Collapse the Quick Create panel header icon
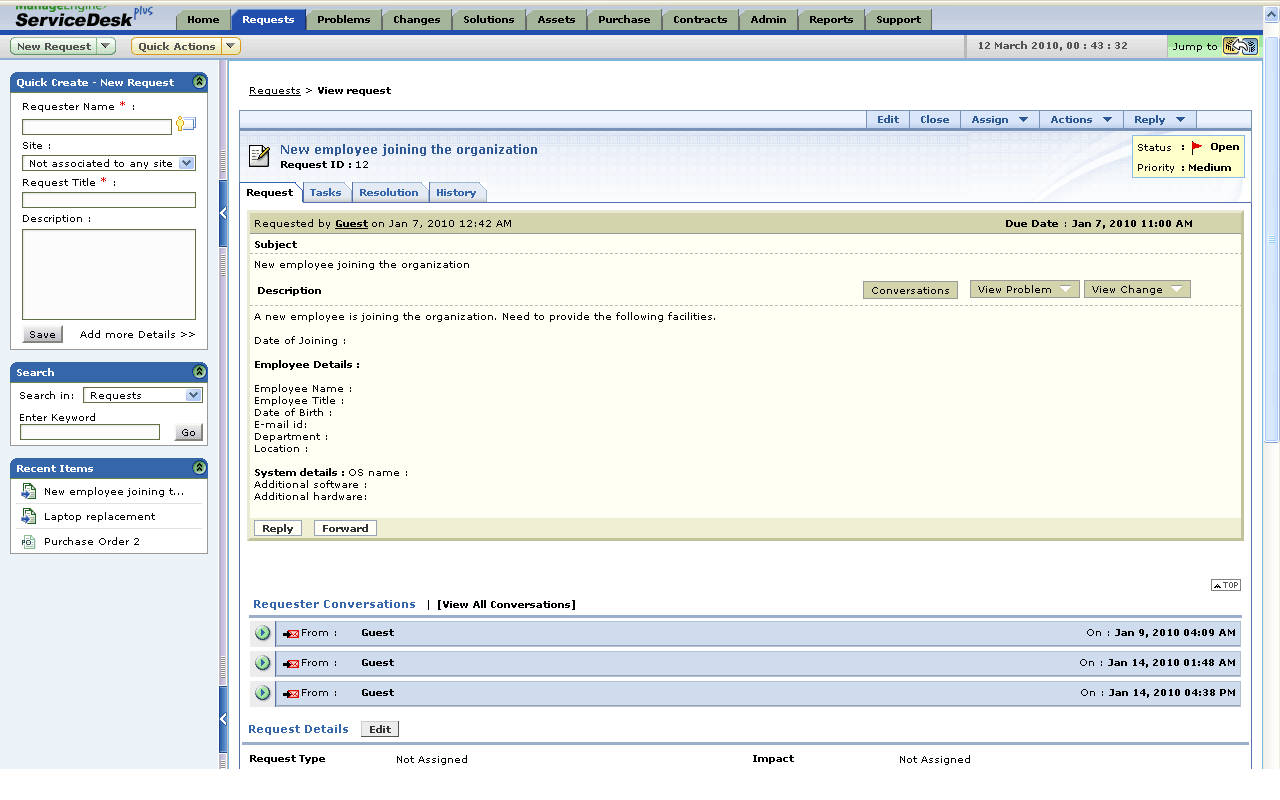The width and height of the screenshot is (1280, 800). click(199, 82)
